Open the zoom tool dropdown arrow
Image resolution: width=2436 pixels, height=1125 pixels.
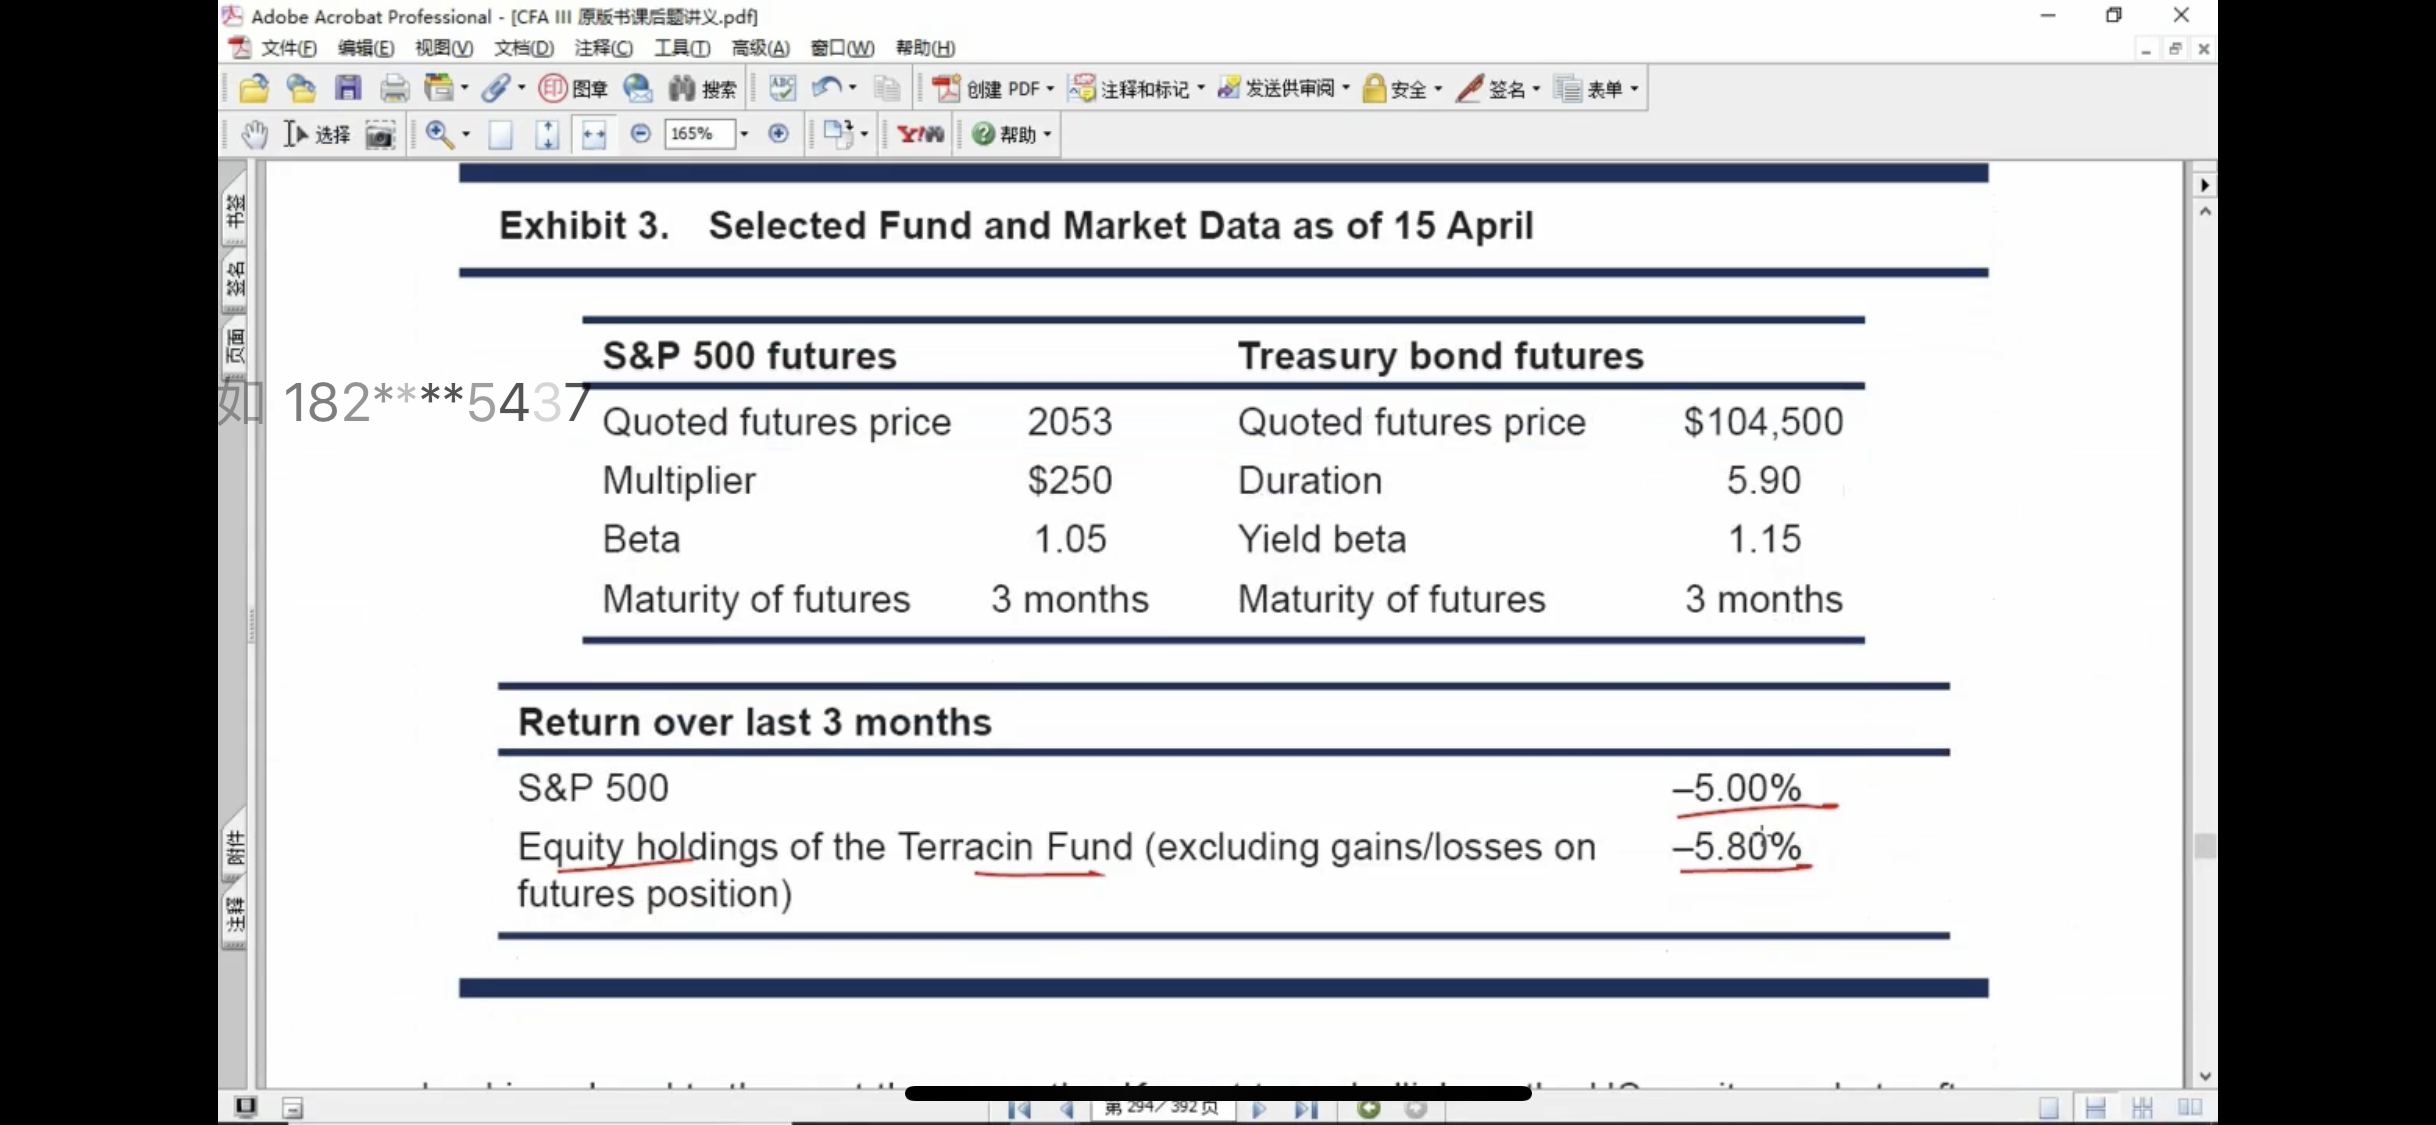click(x=466, y=134)
